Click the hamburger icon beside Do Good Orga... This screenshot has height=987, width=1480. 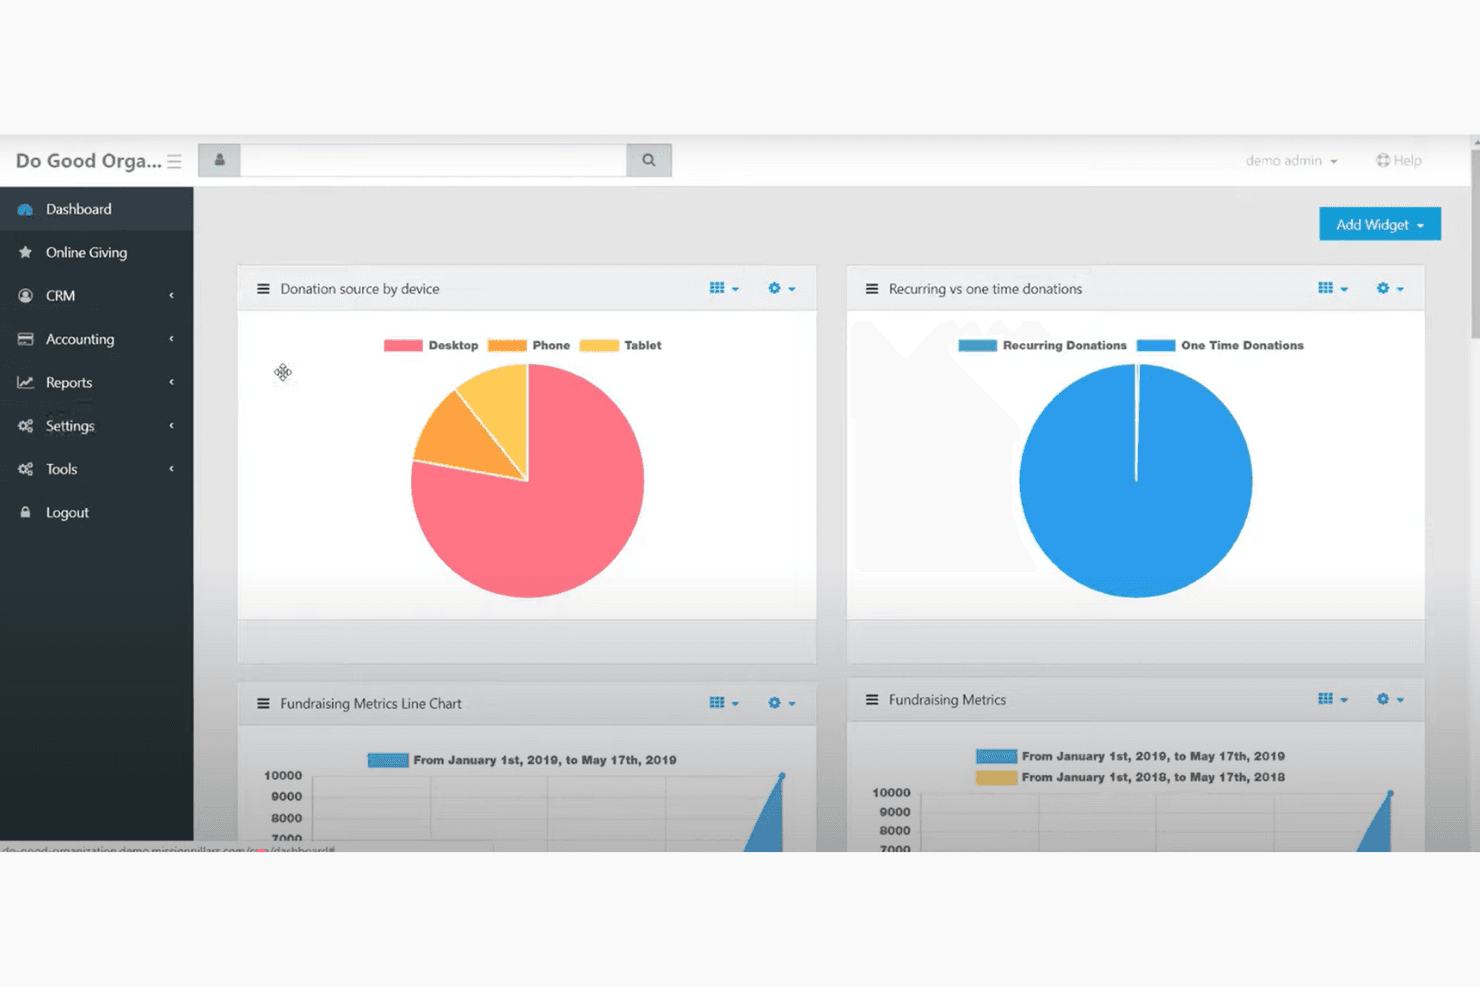click(174, 161)
